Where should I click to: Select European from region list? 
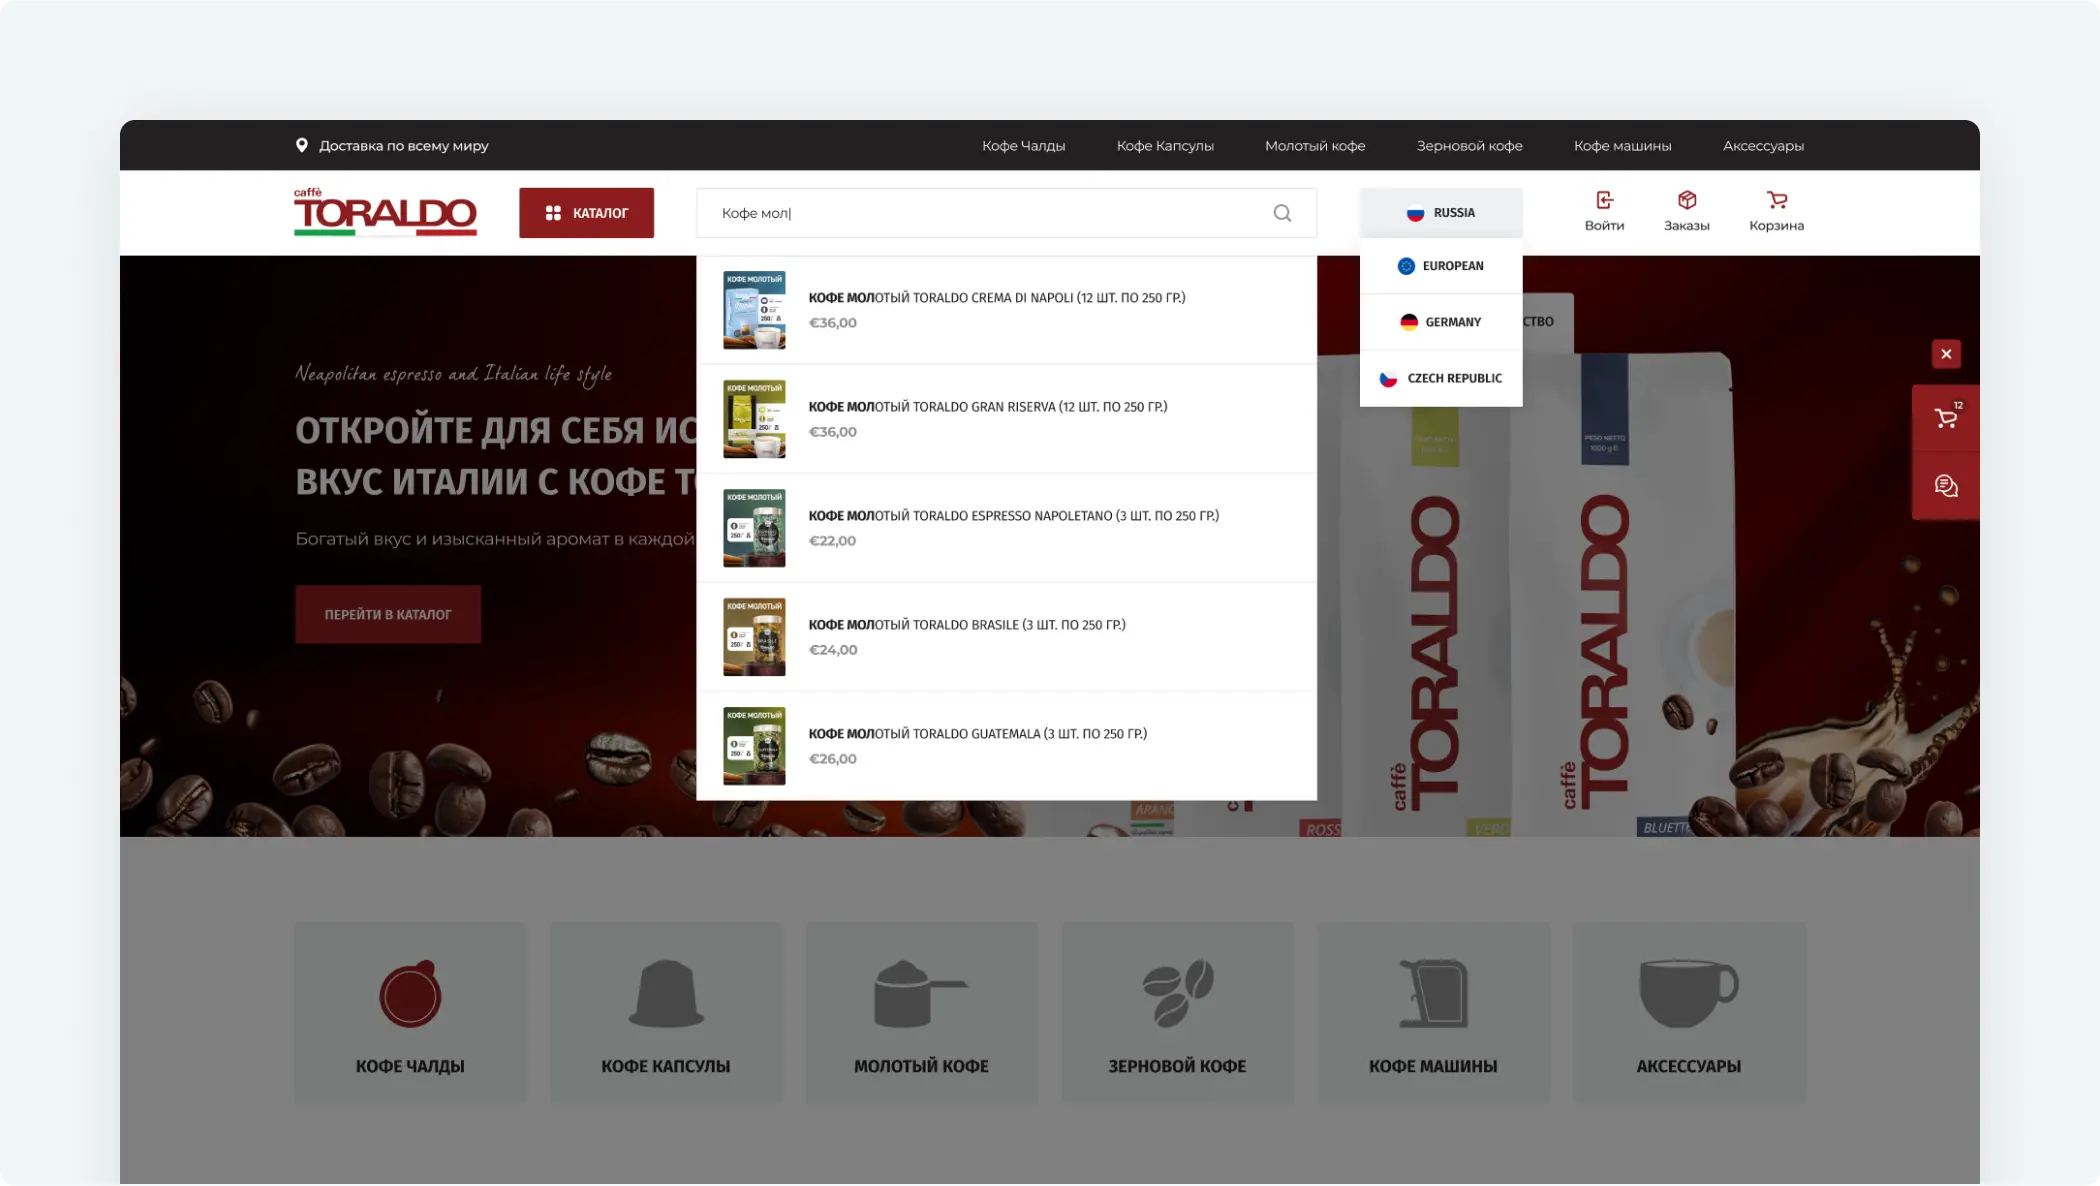click(1440, 266)
